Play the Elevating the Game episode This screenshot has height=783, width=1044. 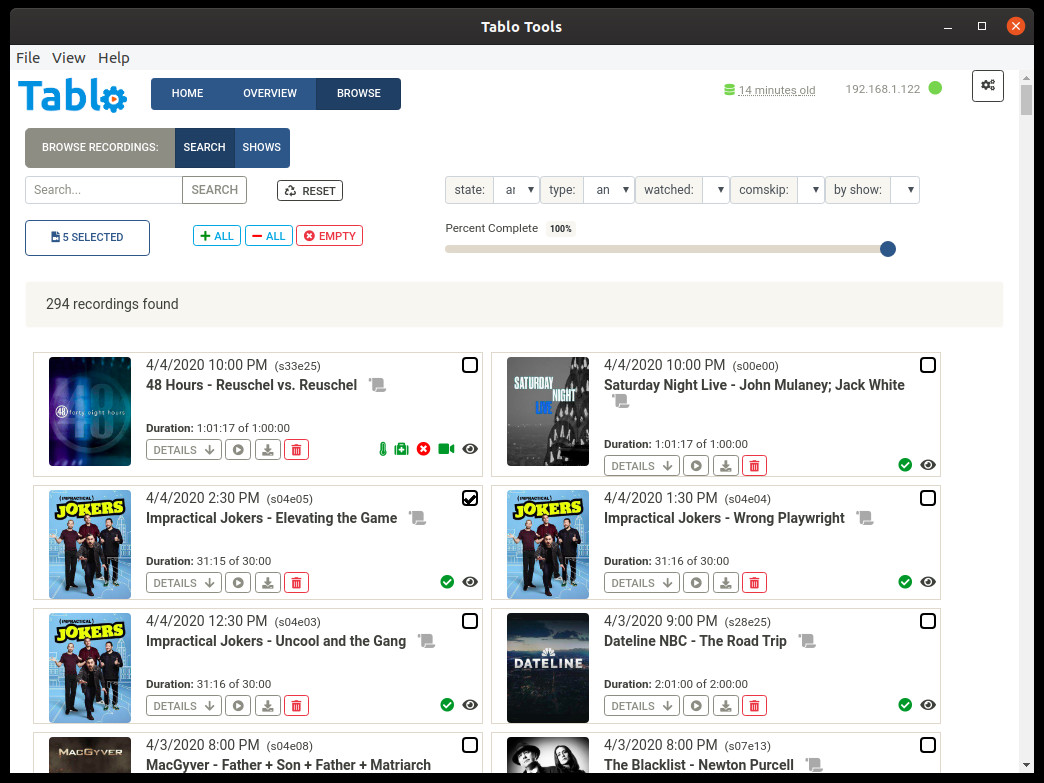[x=238, y=583]
